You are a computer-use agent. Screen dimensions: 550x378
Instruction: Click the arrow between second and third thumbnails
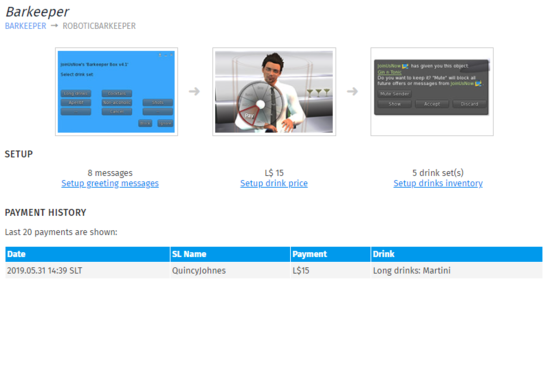352,92
